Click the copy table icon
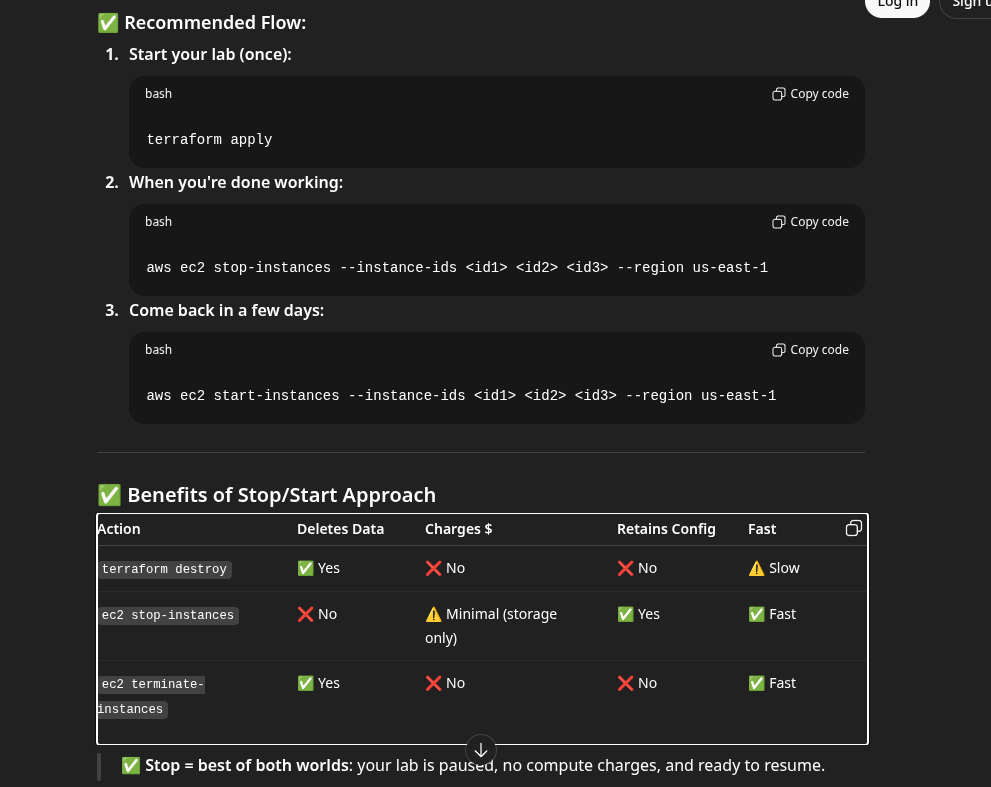 coord(853,528)
